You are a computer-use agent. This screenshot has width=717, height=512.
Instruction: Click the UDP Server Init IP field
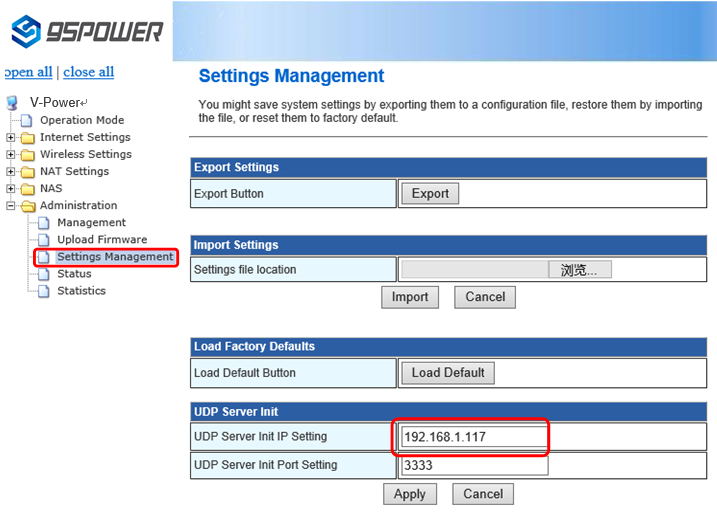click(474, 437)
